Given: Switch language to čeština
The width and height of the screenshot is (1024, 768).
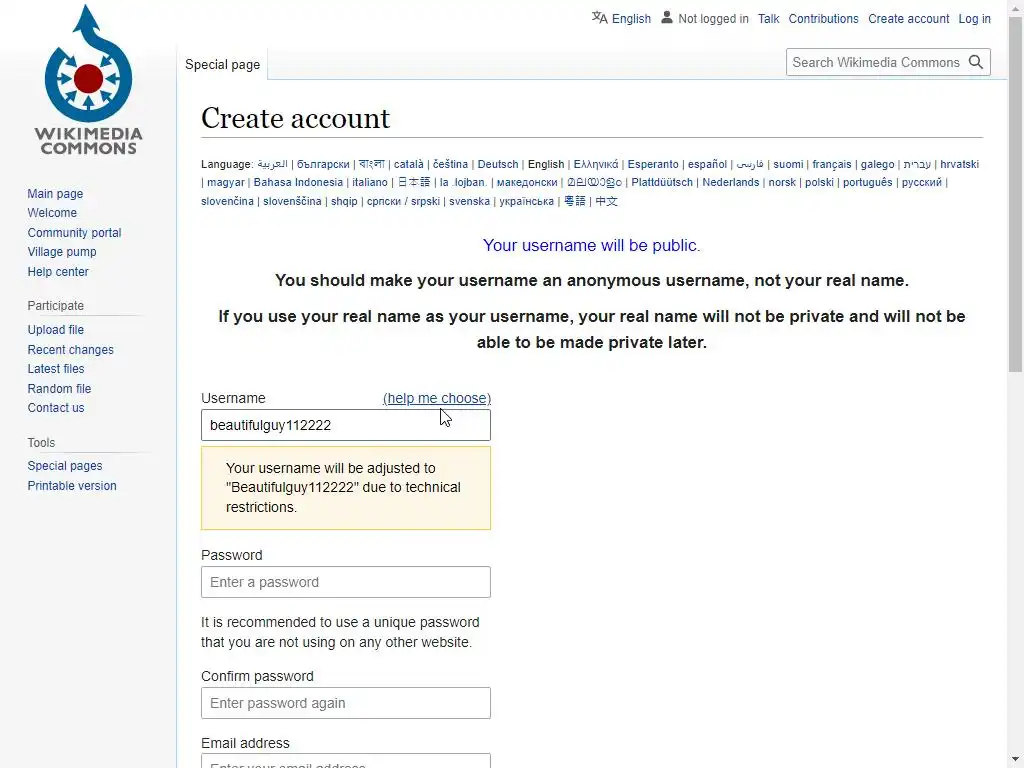Looking at the screenshot, I should [451, 165].
